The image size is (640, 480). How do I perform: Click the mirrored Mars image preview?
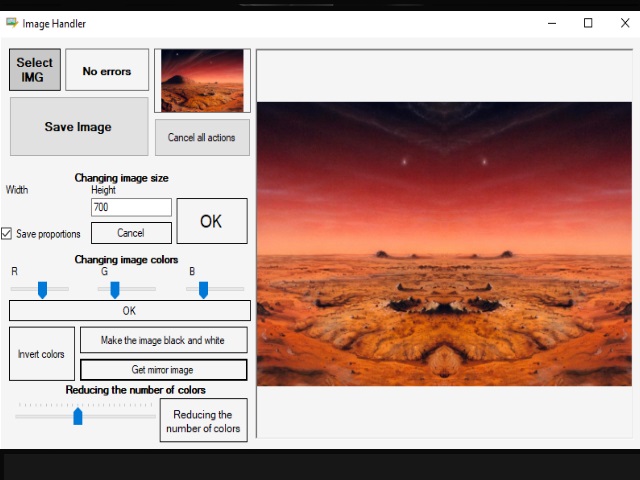coord(444,244)
